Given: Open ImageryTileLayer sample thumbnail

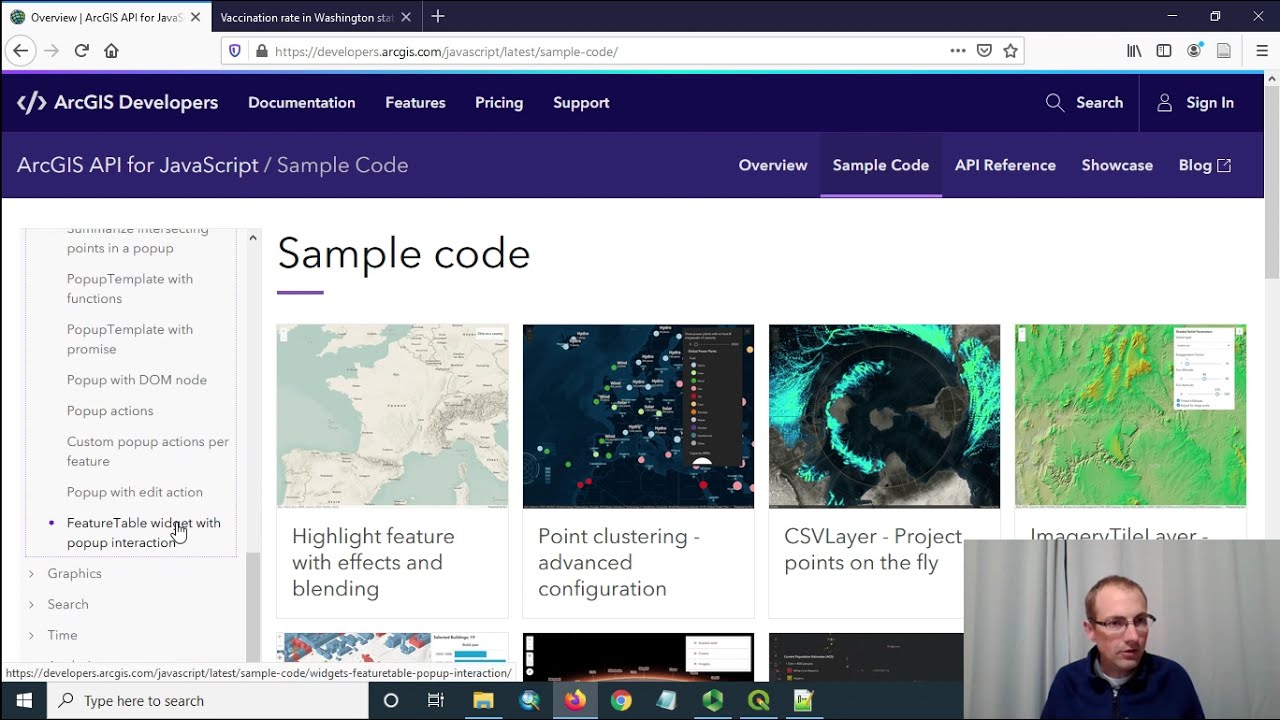Looking at the screenshot, I should pyautogui.click(x=1130, y=416).
